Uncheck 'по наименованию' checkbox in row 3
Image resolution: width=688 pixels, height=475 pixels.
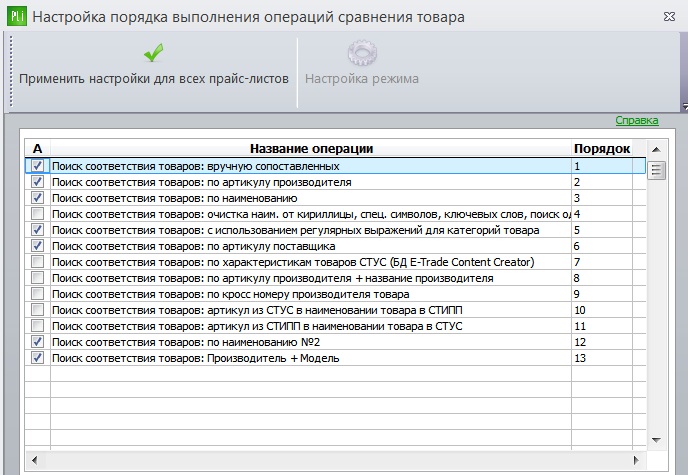(38, 198)
